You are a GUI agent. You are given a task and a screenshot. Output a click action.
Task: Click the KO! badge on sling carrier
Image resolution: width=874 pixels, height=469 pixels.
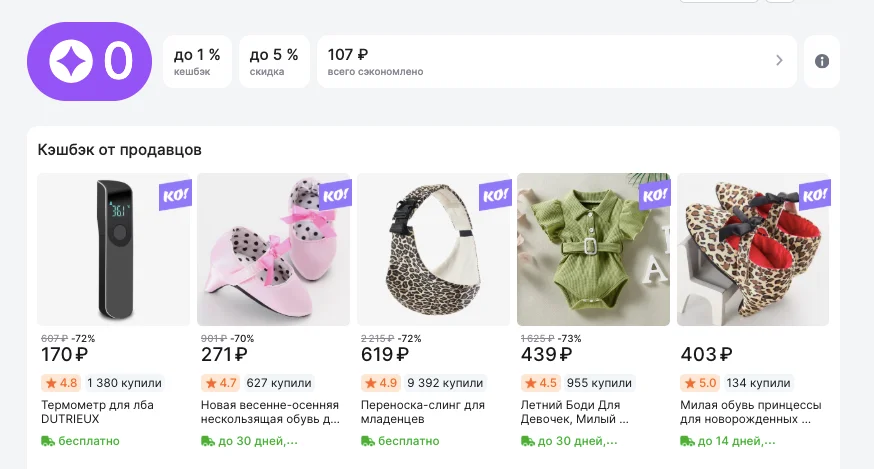pyautogui.click(x=495, y=195)
